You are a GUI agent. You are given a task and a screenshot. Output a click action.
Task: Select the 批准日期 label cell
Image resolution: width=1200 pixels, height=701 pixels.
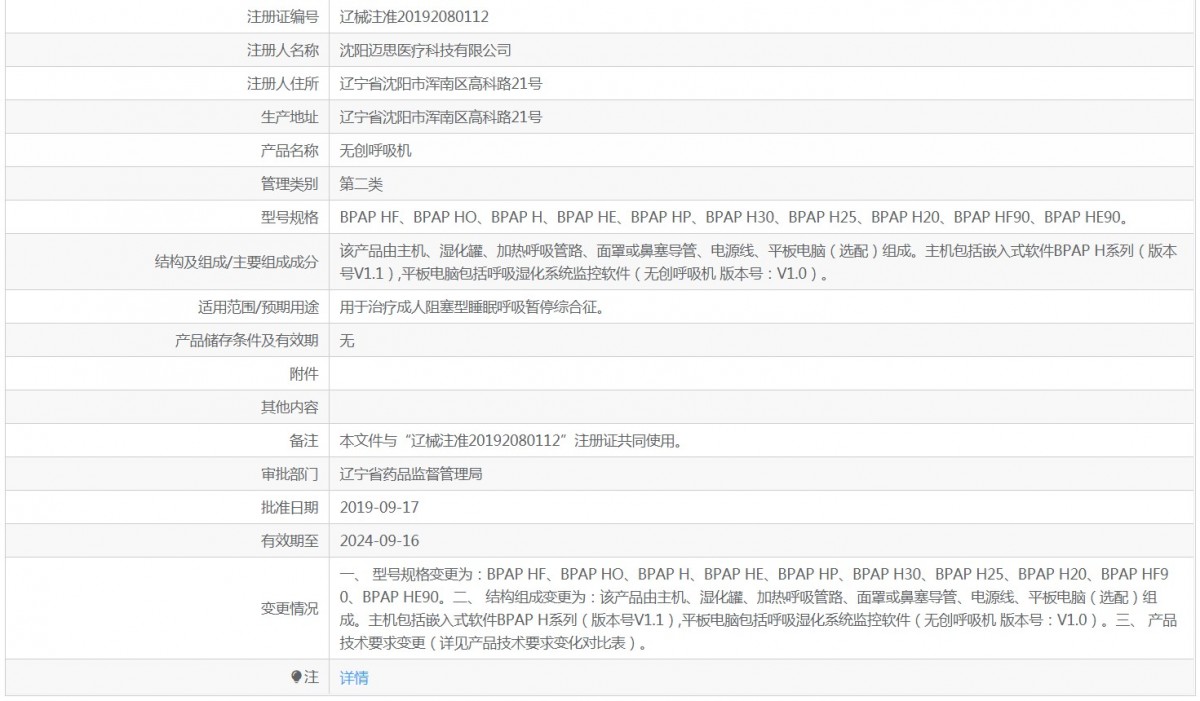(x=166, y=507)
